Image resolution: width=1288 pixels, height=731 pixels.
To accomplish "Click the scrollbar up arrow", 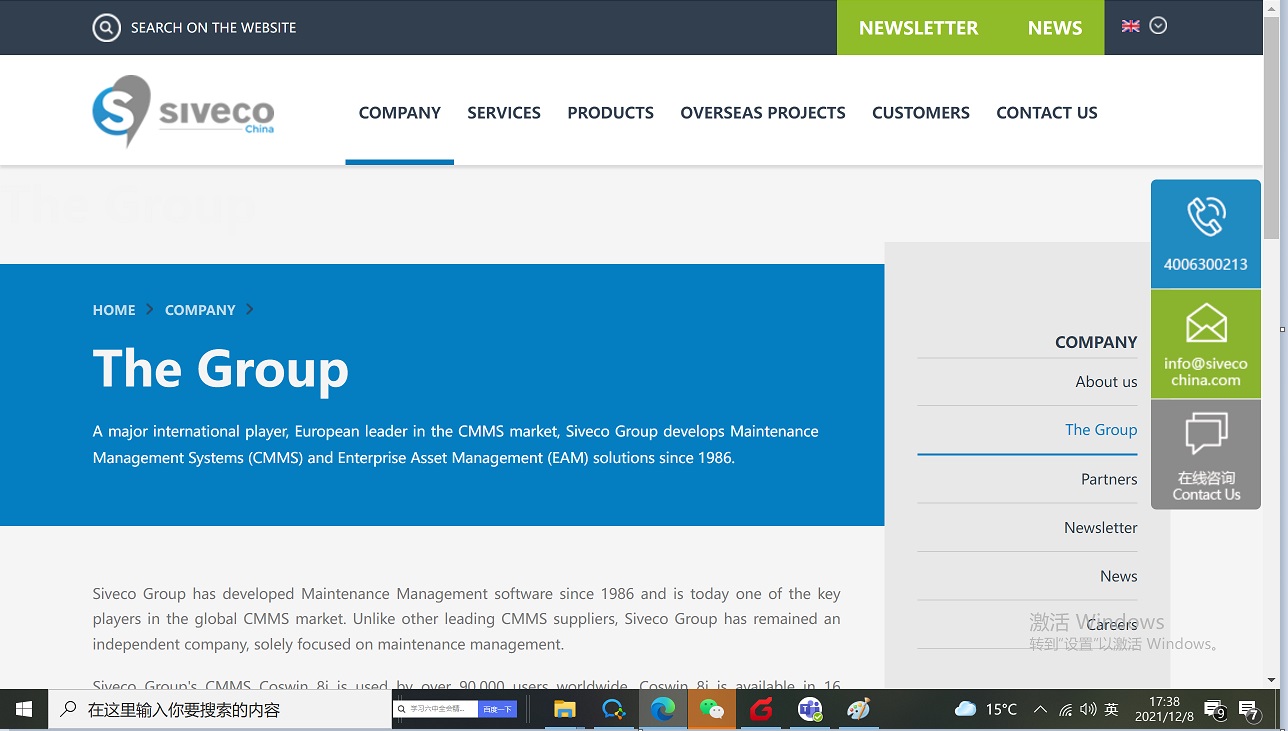I will [x=1271, y=7].
